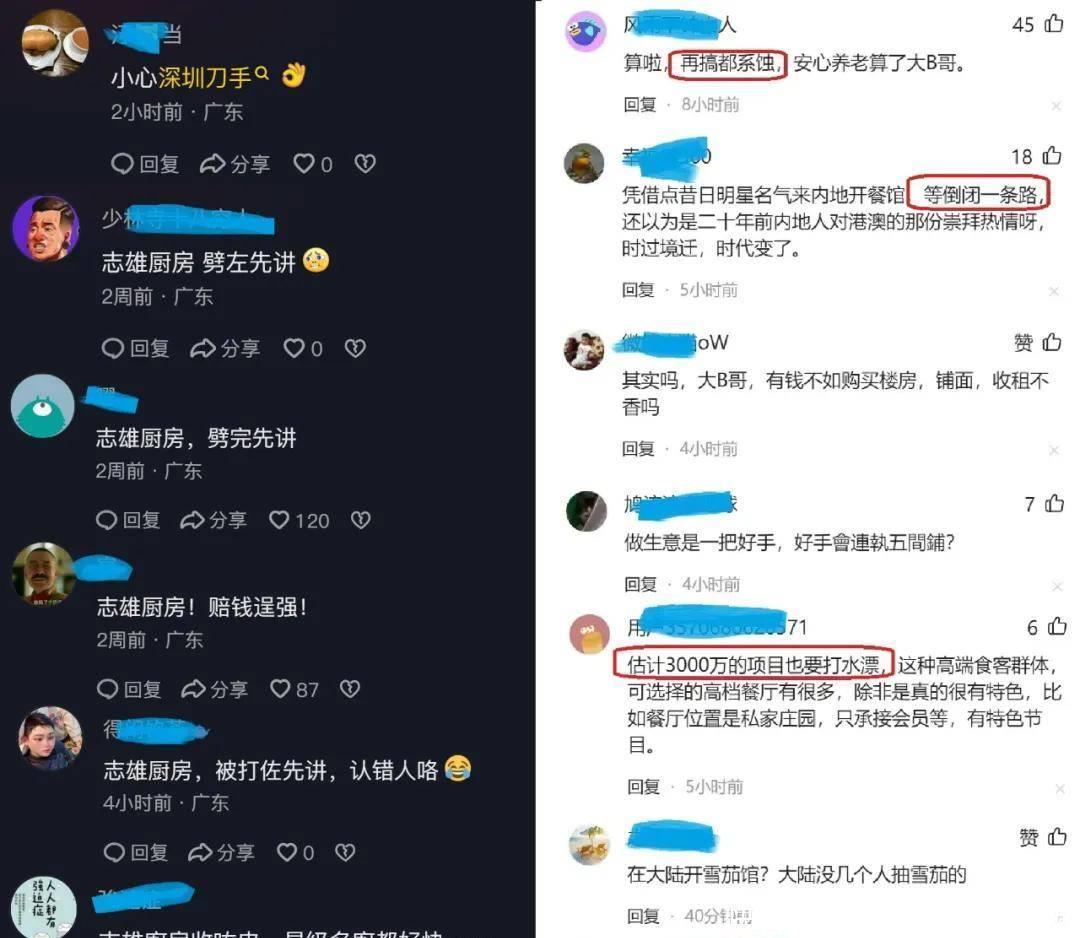Toggle the heart with 87 likes
This screenshot has width=1080, height=938.
280,689
